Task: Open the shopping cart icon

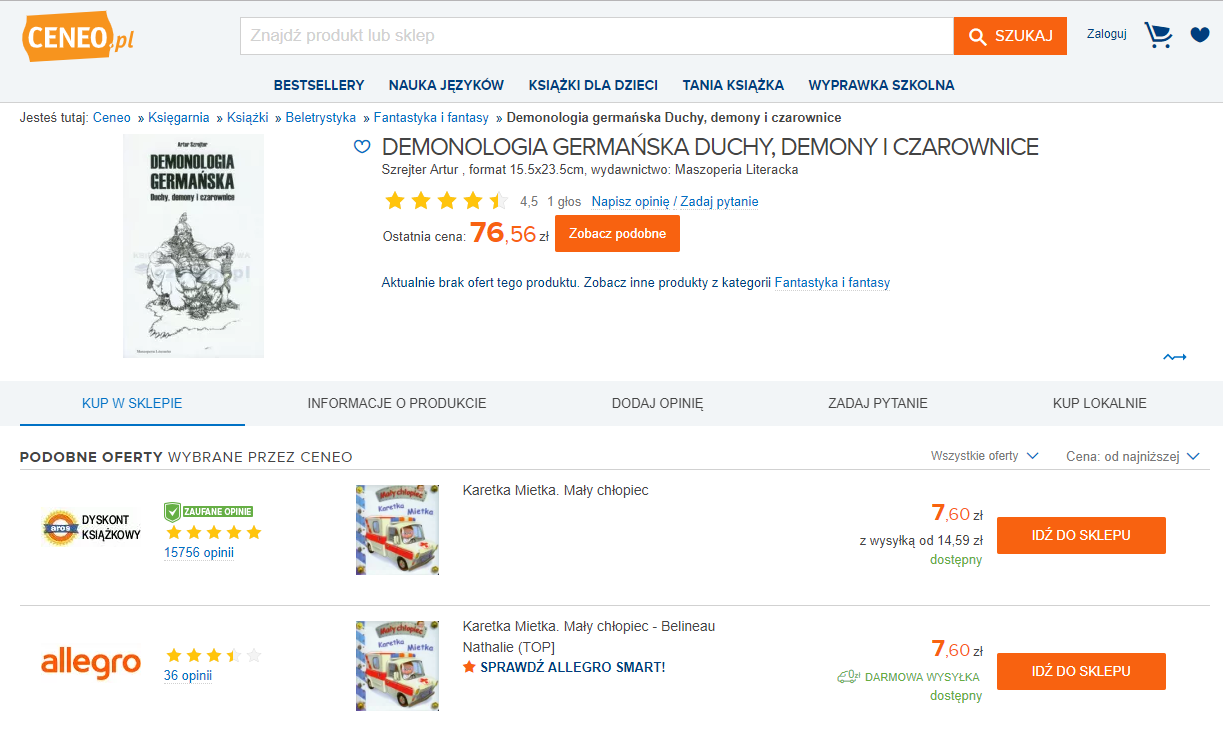Action: 1158,35
